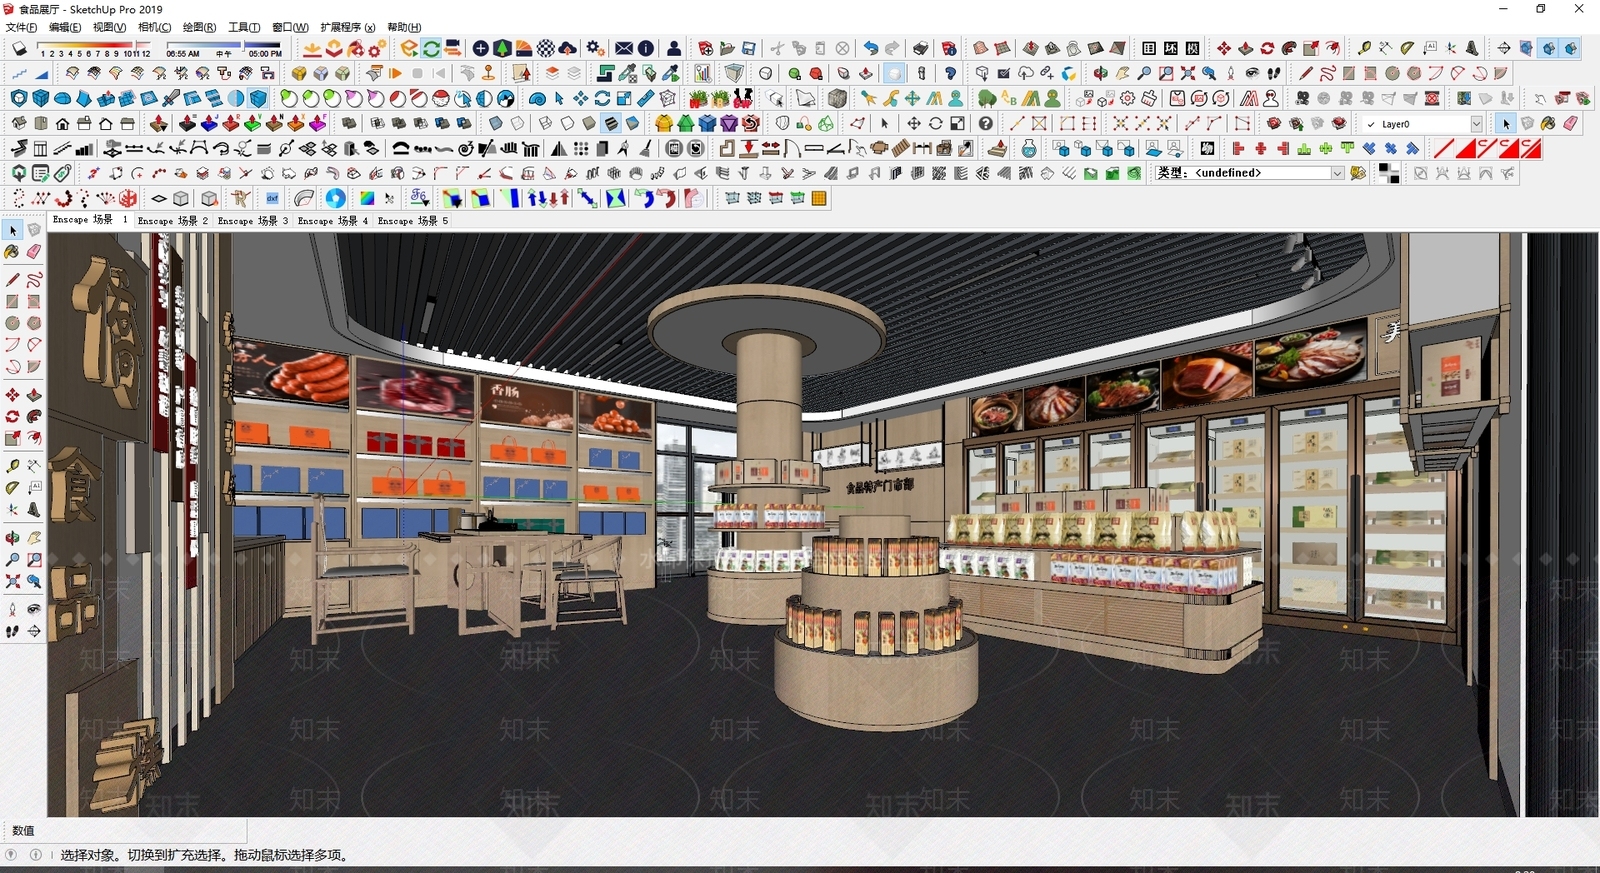Select the Polygon tool in left vertical toolbar
This screenshot has width=1600, height=873.
pos(34,323)
